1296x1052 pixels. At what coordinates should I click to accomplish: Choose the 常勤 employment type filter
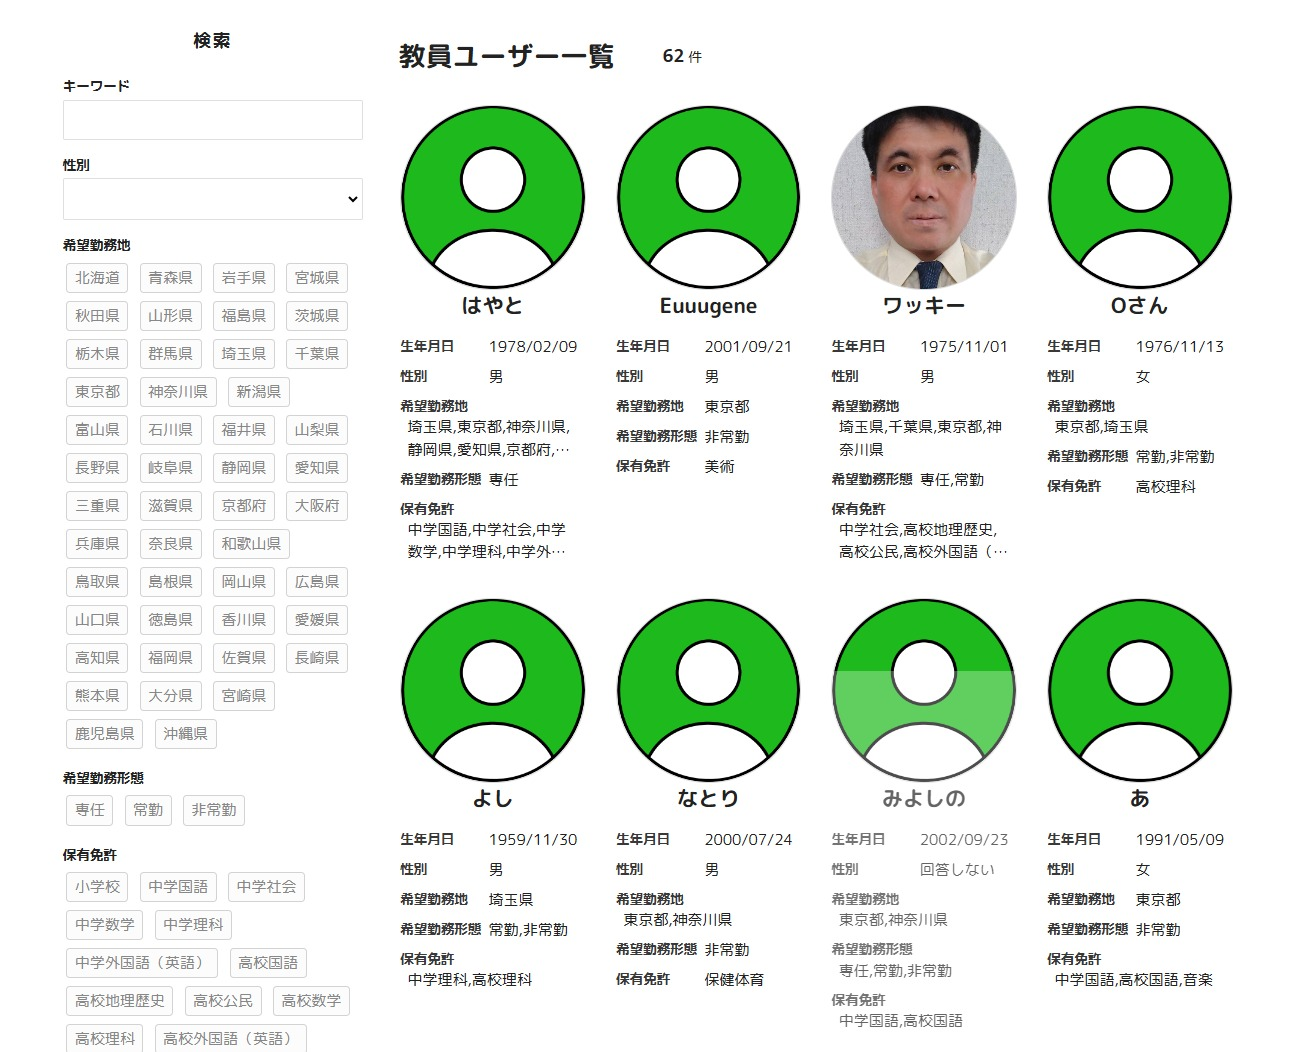click(148, 810)
